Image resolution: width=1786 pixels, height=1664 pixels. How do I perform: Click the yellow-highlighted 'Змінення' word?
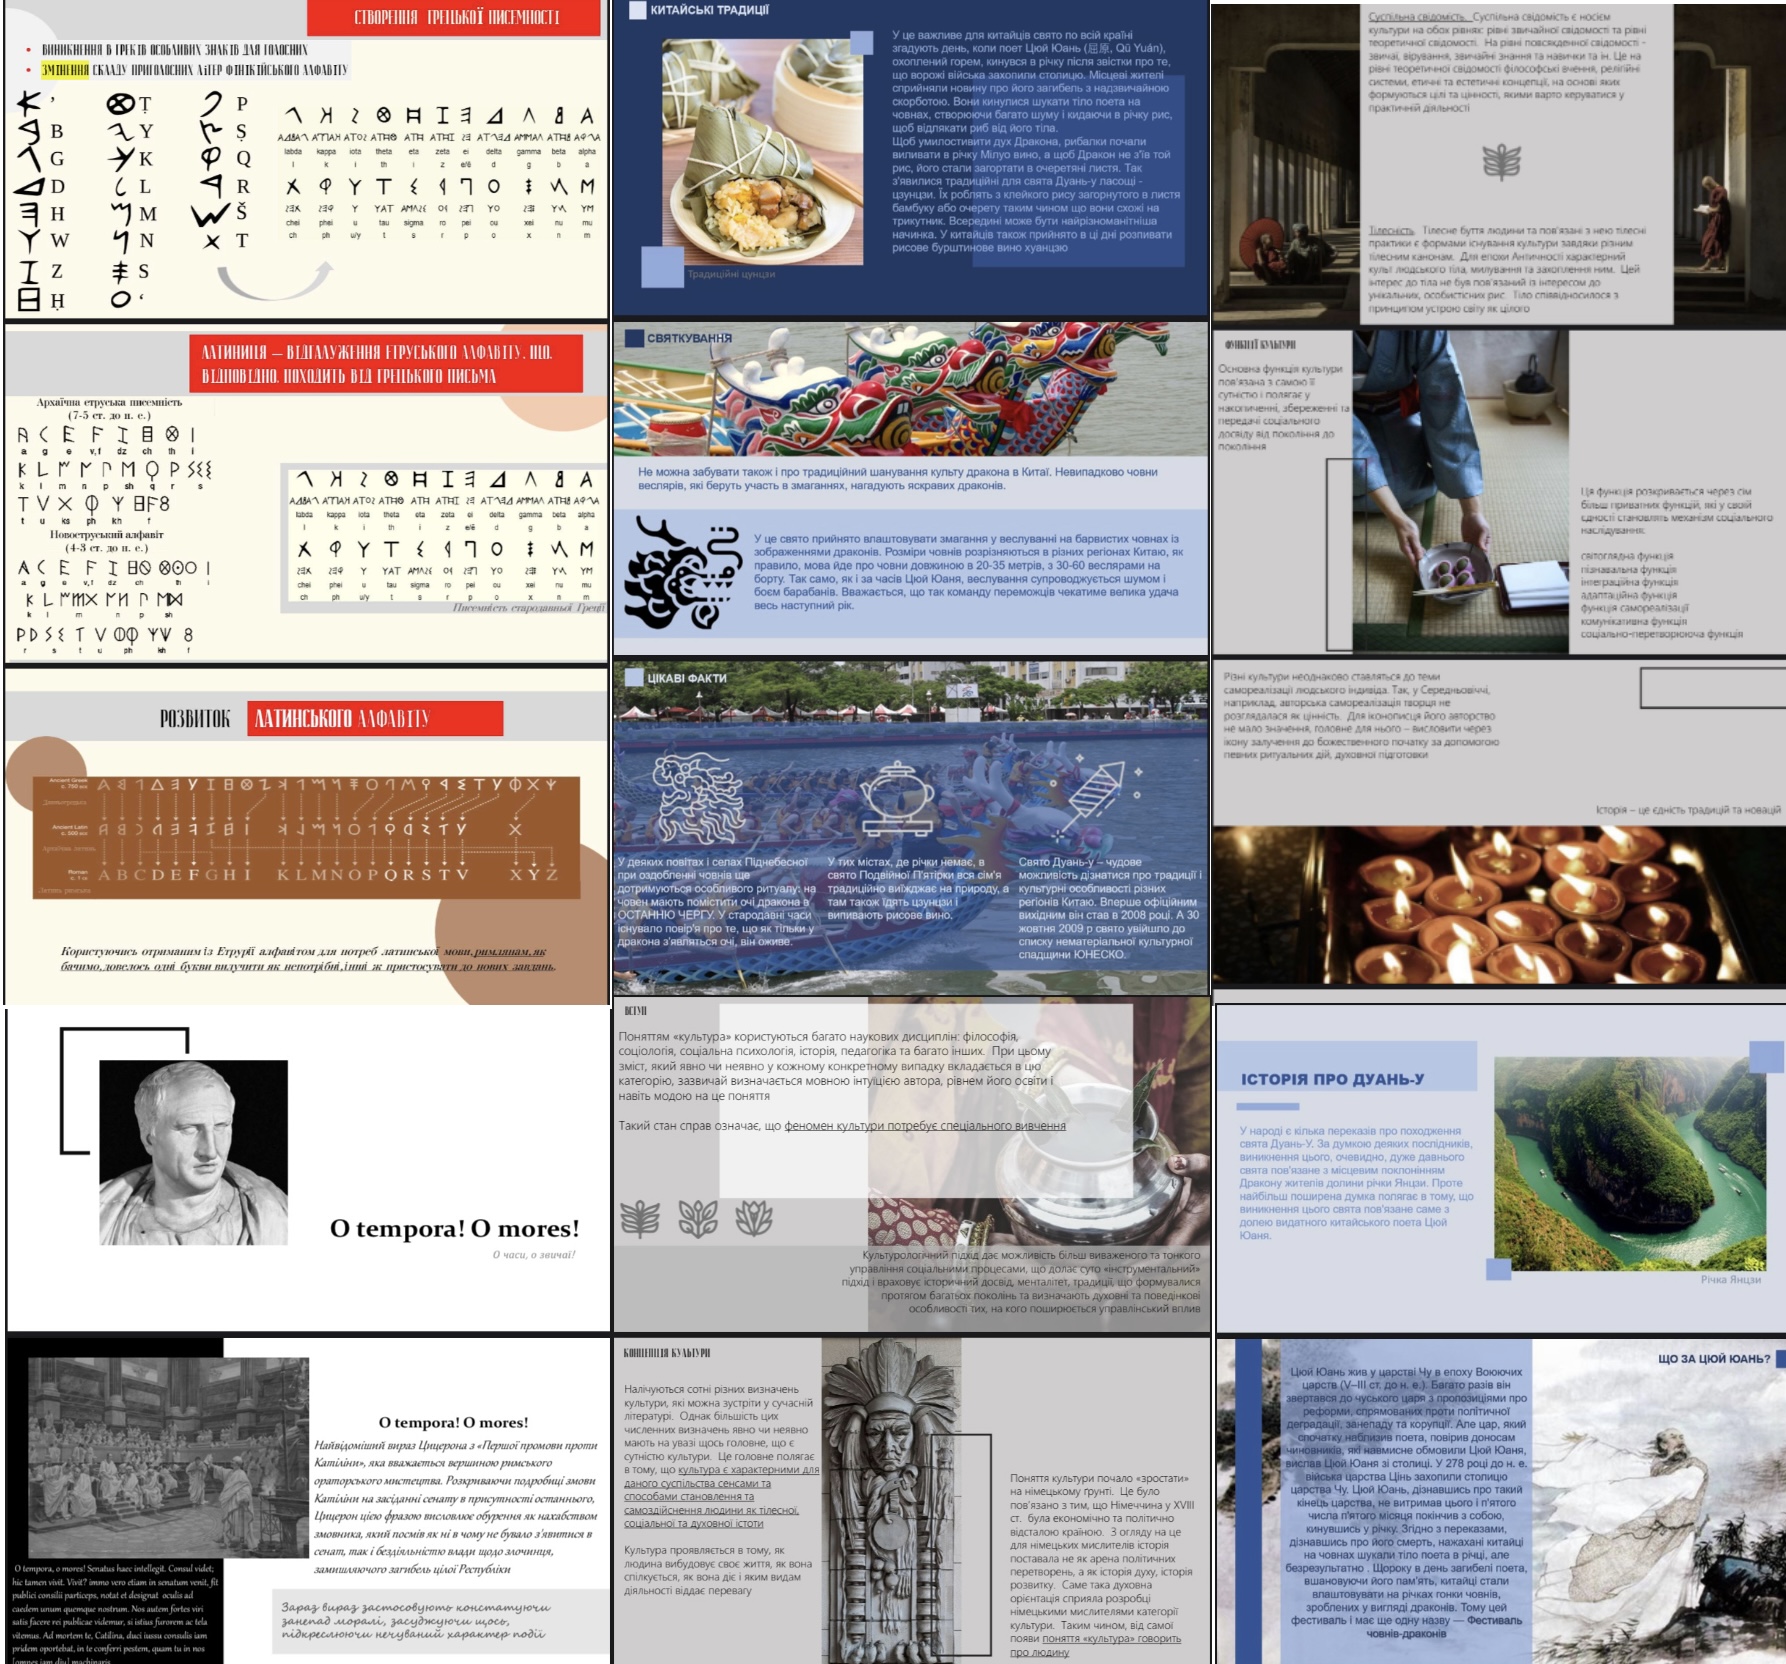coord(65,70)
